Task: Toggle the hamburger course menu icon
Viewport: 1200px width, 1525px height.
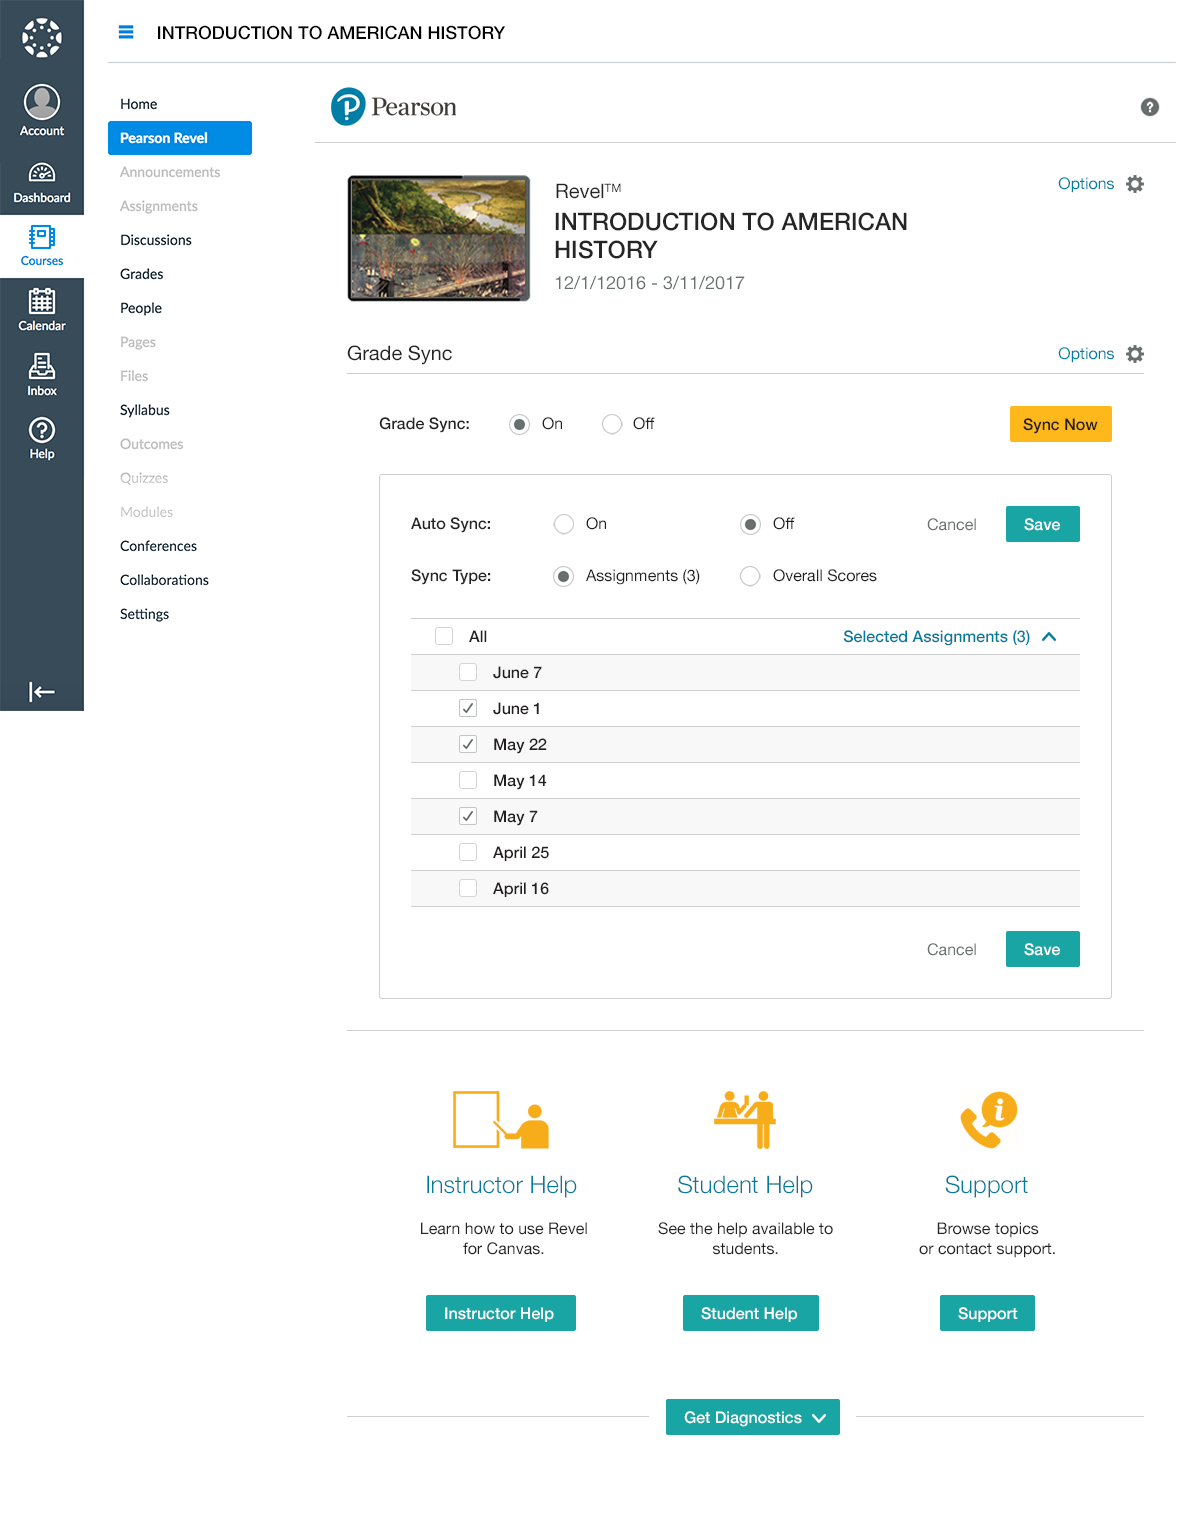Action: [x=126, y=32]
